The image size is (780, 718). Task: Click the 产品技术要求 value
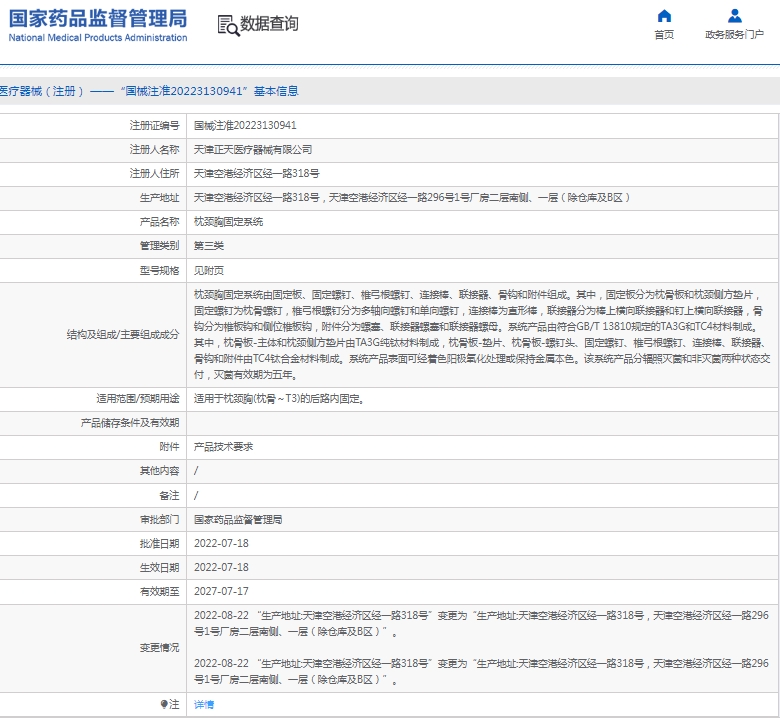[x=223, y=446]
